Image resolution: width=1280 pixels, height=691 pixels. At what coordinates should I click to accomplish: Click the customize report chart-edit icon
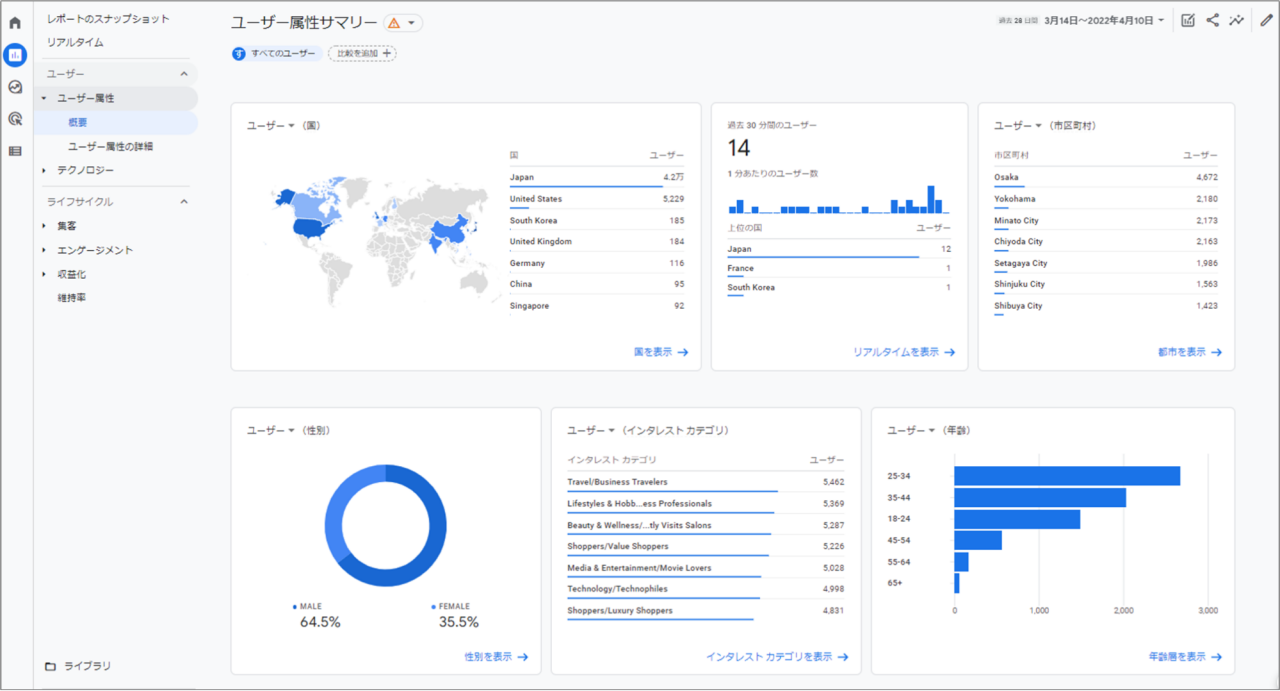tap(1188, 20)
